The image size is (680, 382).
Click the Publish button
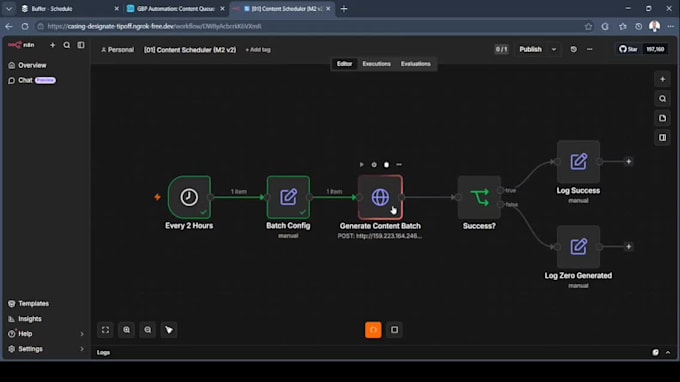pos(530,49)
